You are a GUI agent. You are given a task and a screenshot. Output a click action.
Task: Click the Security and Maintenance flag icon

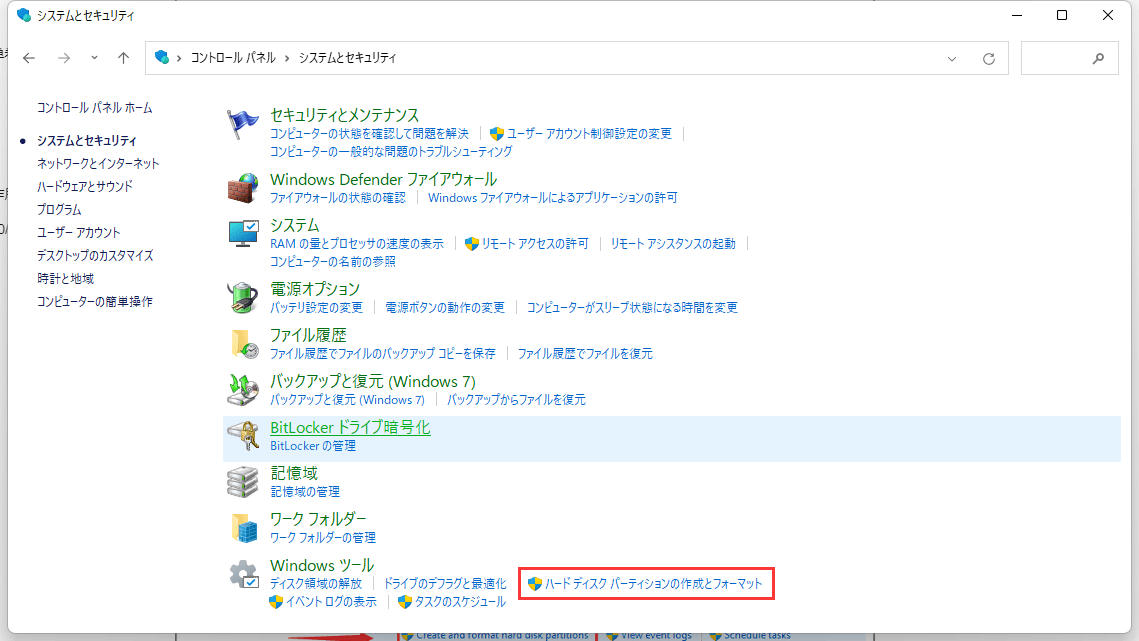click(x=242, y=122)
